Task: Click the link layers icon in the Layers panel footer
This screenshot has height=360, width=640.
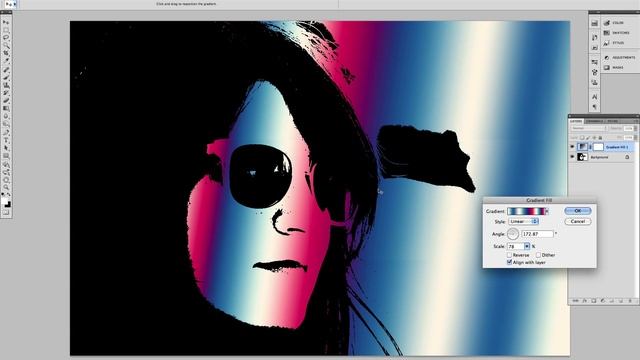Action: tap(576, 301)
